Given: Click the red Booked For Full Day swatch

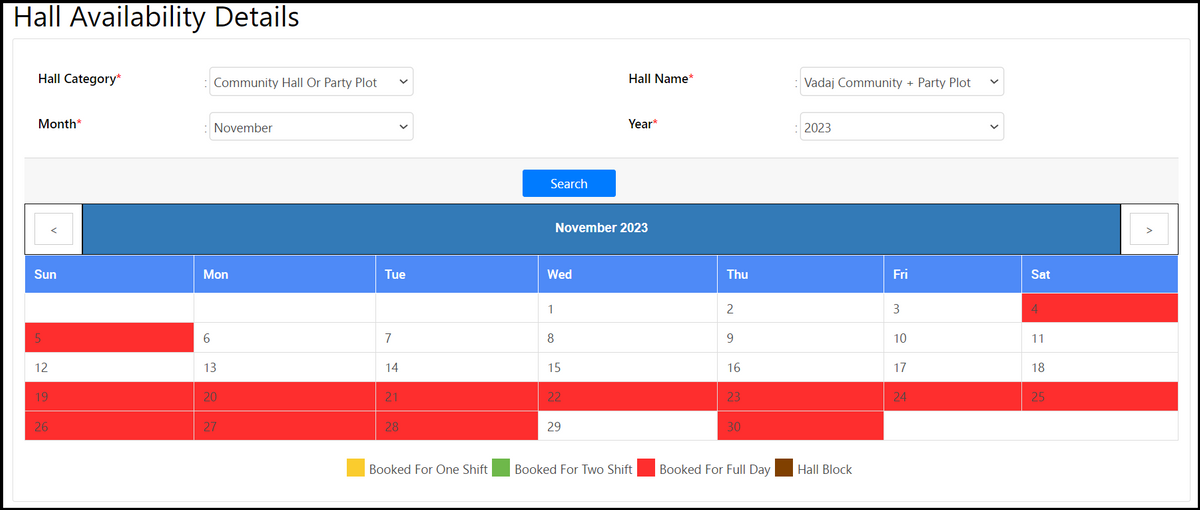Looking at the screenshot, I should point(646,468).
